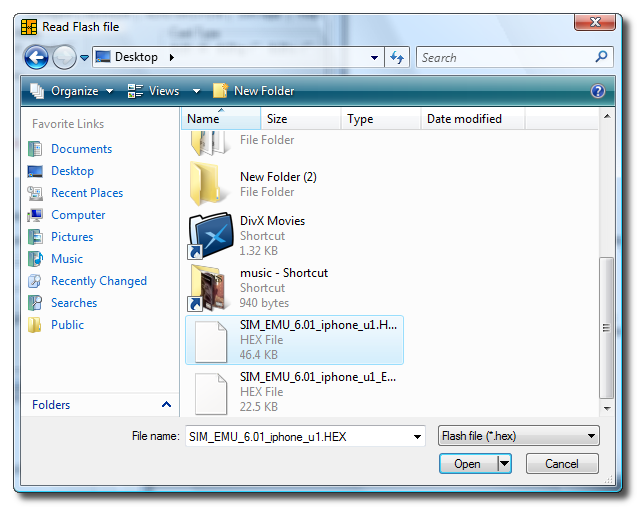Open the Desktop favorite link
Viewport: 637px width, 507px height.
[72, 171]
